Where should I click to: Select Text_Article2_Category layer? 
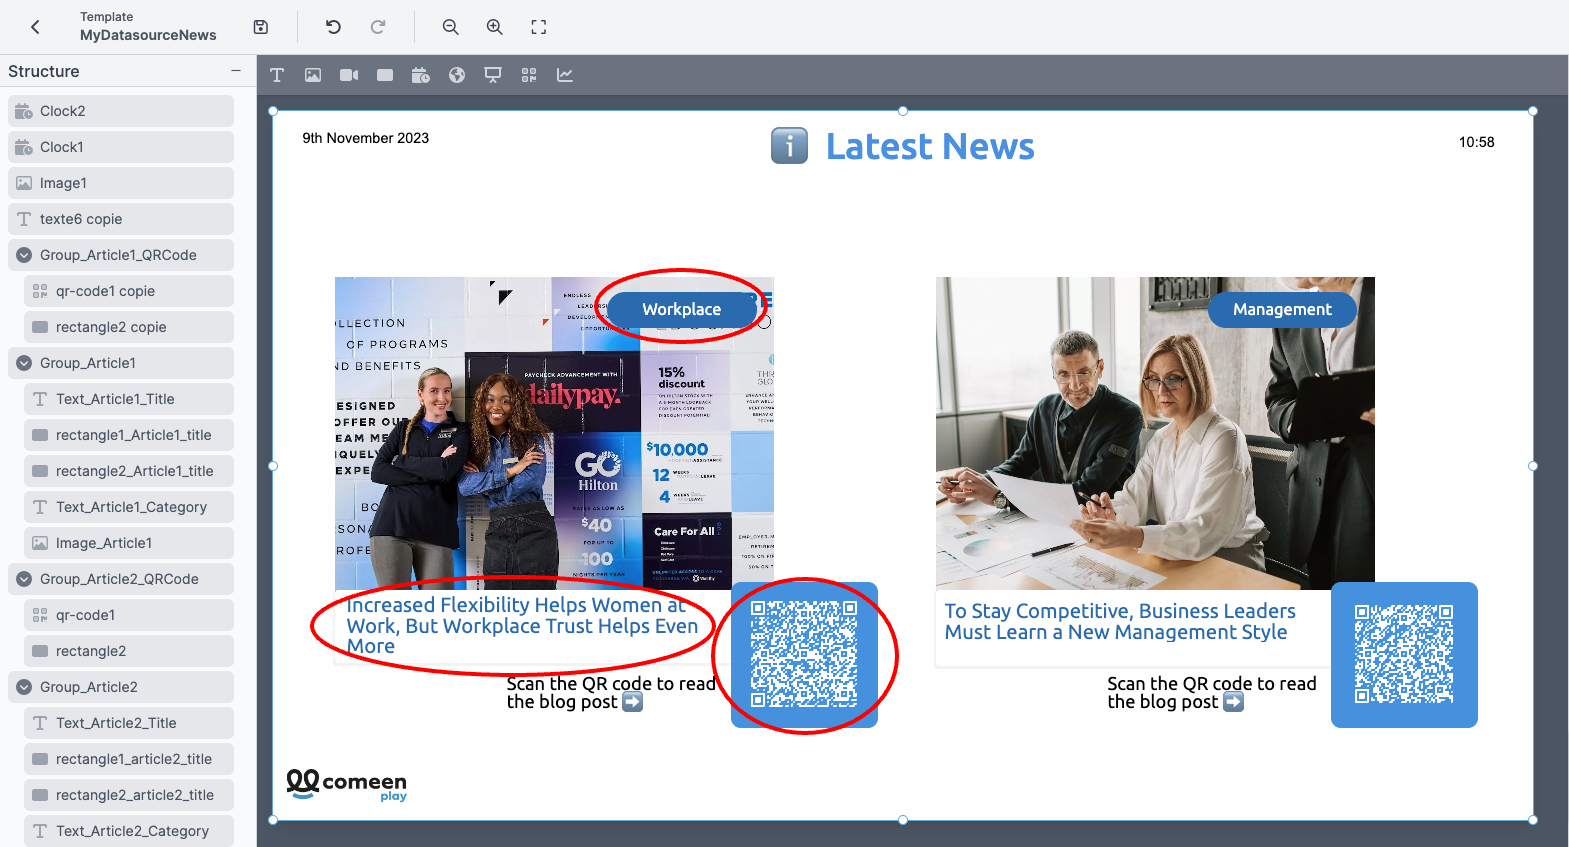coord(129,831)
